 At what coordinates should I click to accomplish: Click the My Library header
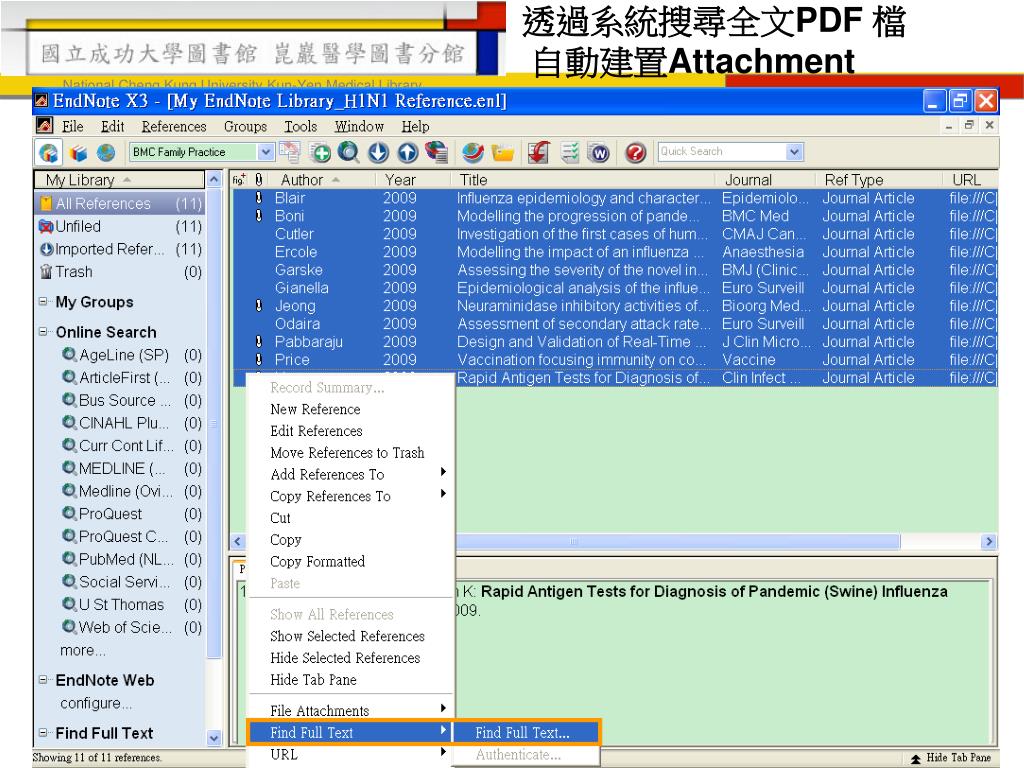pos(119,180)
